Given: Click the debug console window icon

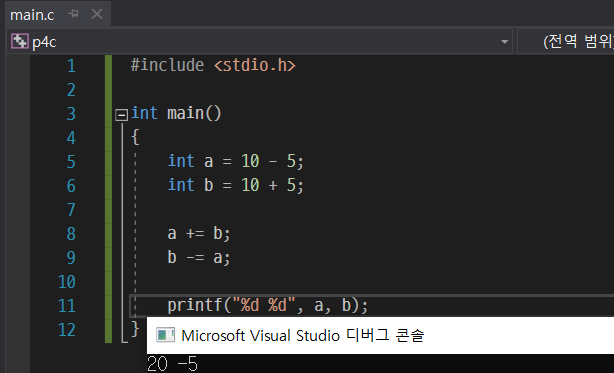Looking at the screenshot, I should (x=165, y=335).
